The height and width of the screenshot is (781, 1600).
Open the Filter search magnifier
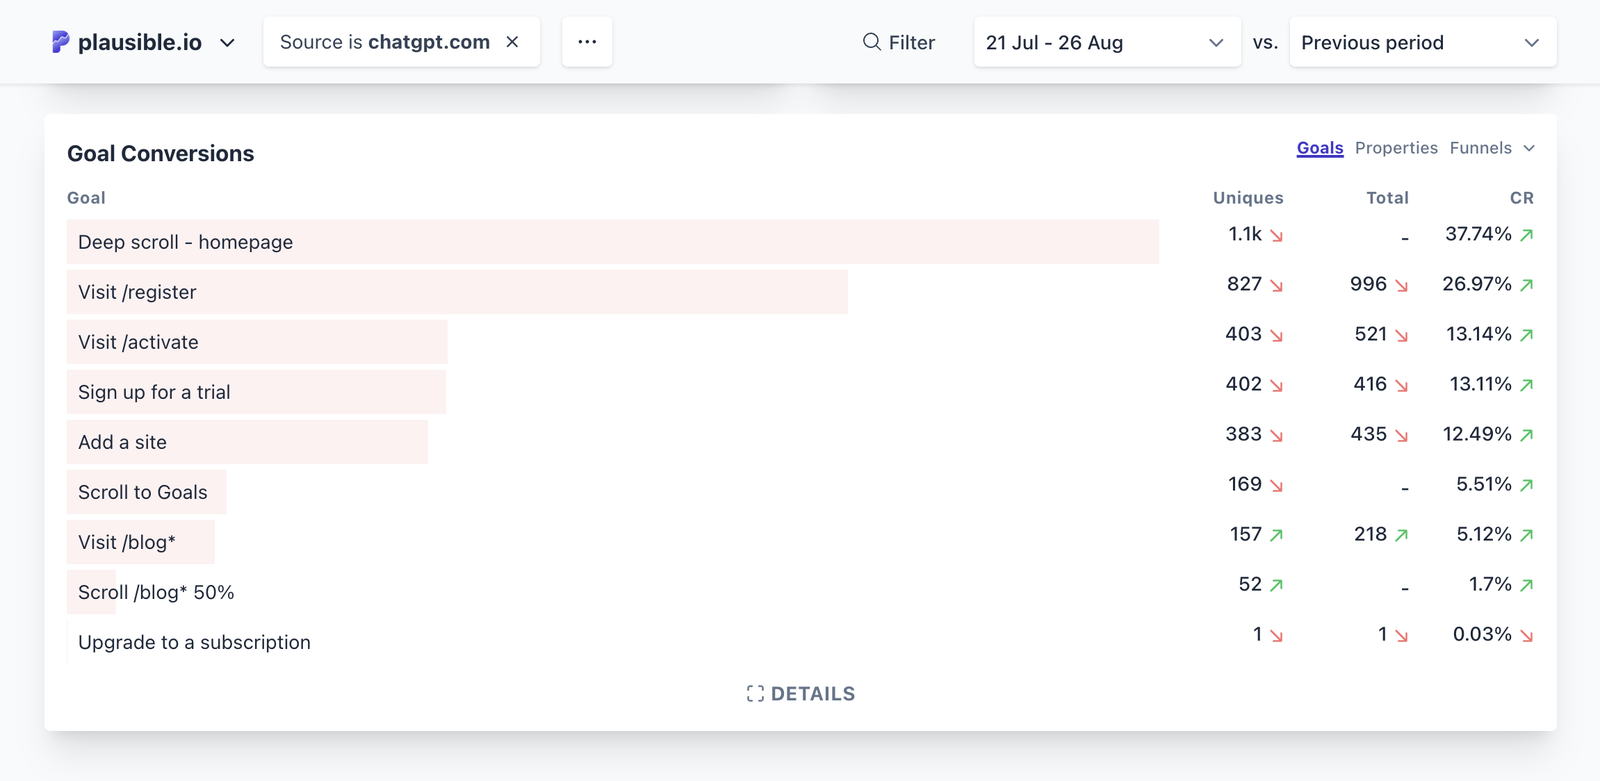[x=870, y=42]
